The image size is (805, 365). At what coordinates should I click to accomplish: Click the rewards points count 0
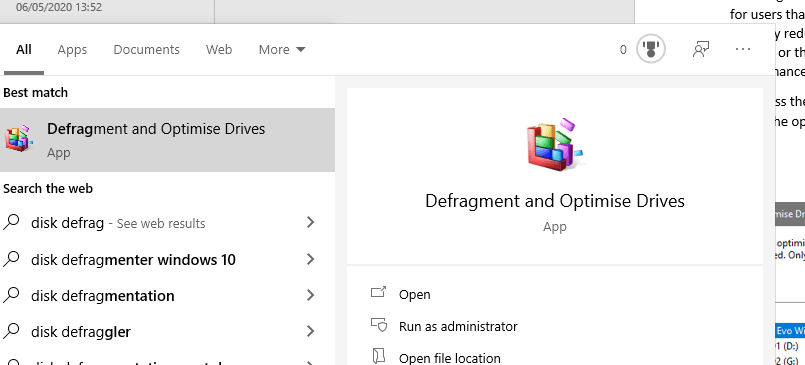tap(623, 50)
